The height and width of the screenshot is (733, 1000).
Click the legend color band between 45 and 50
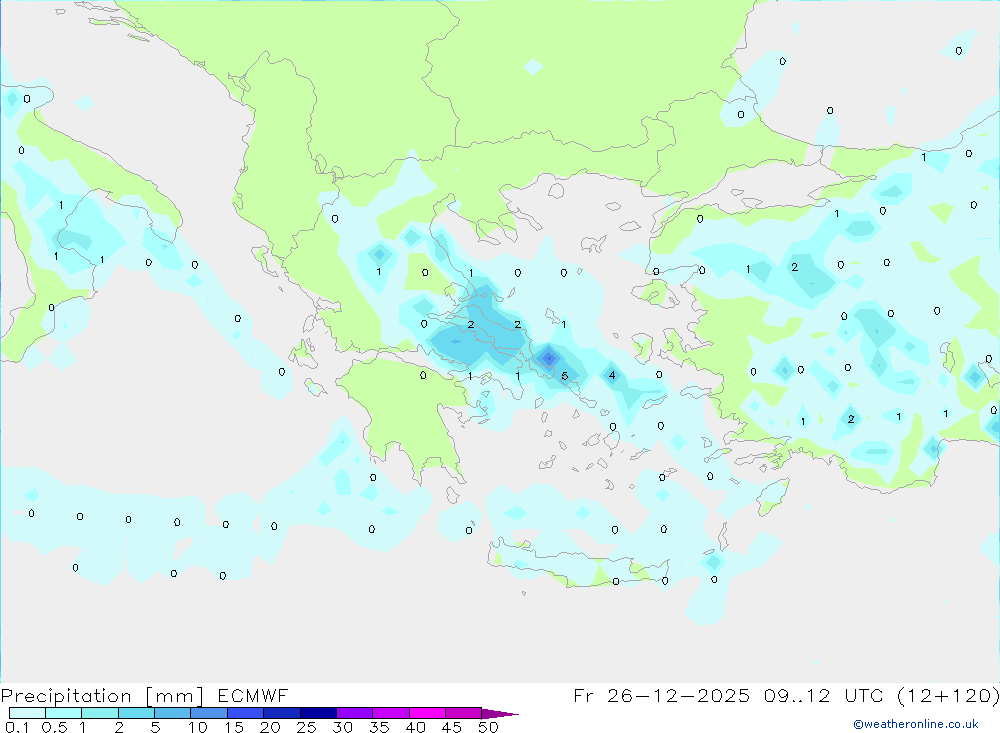point(464,713)
